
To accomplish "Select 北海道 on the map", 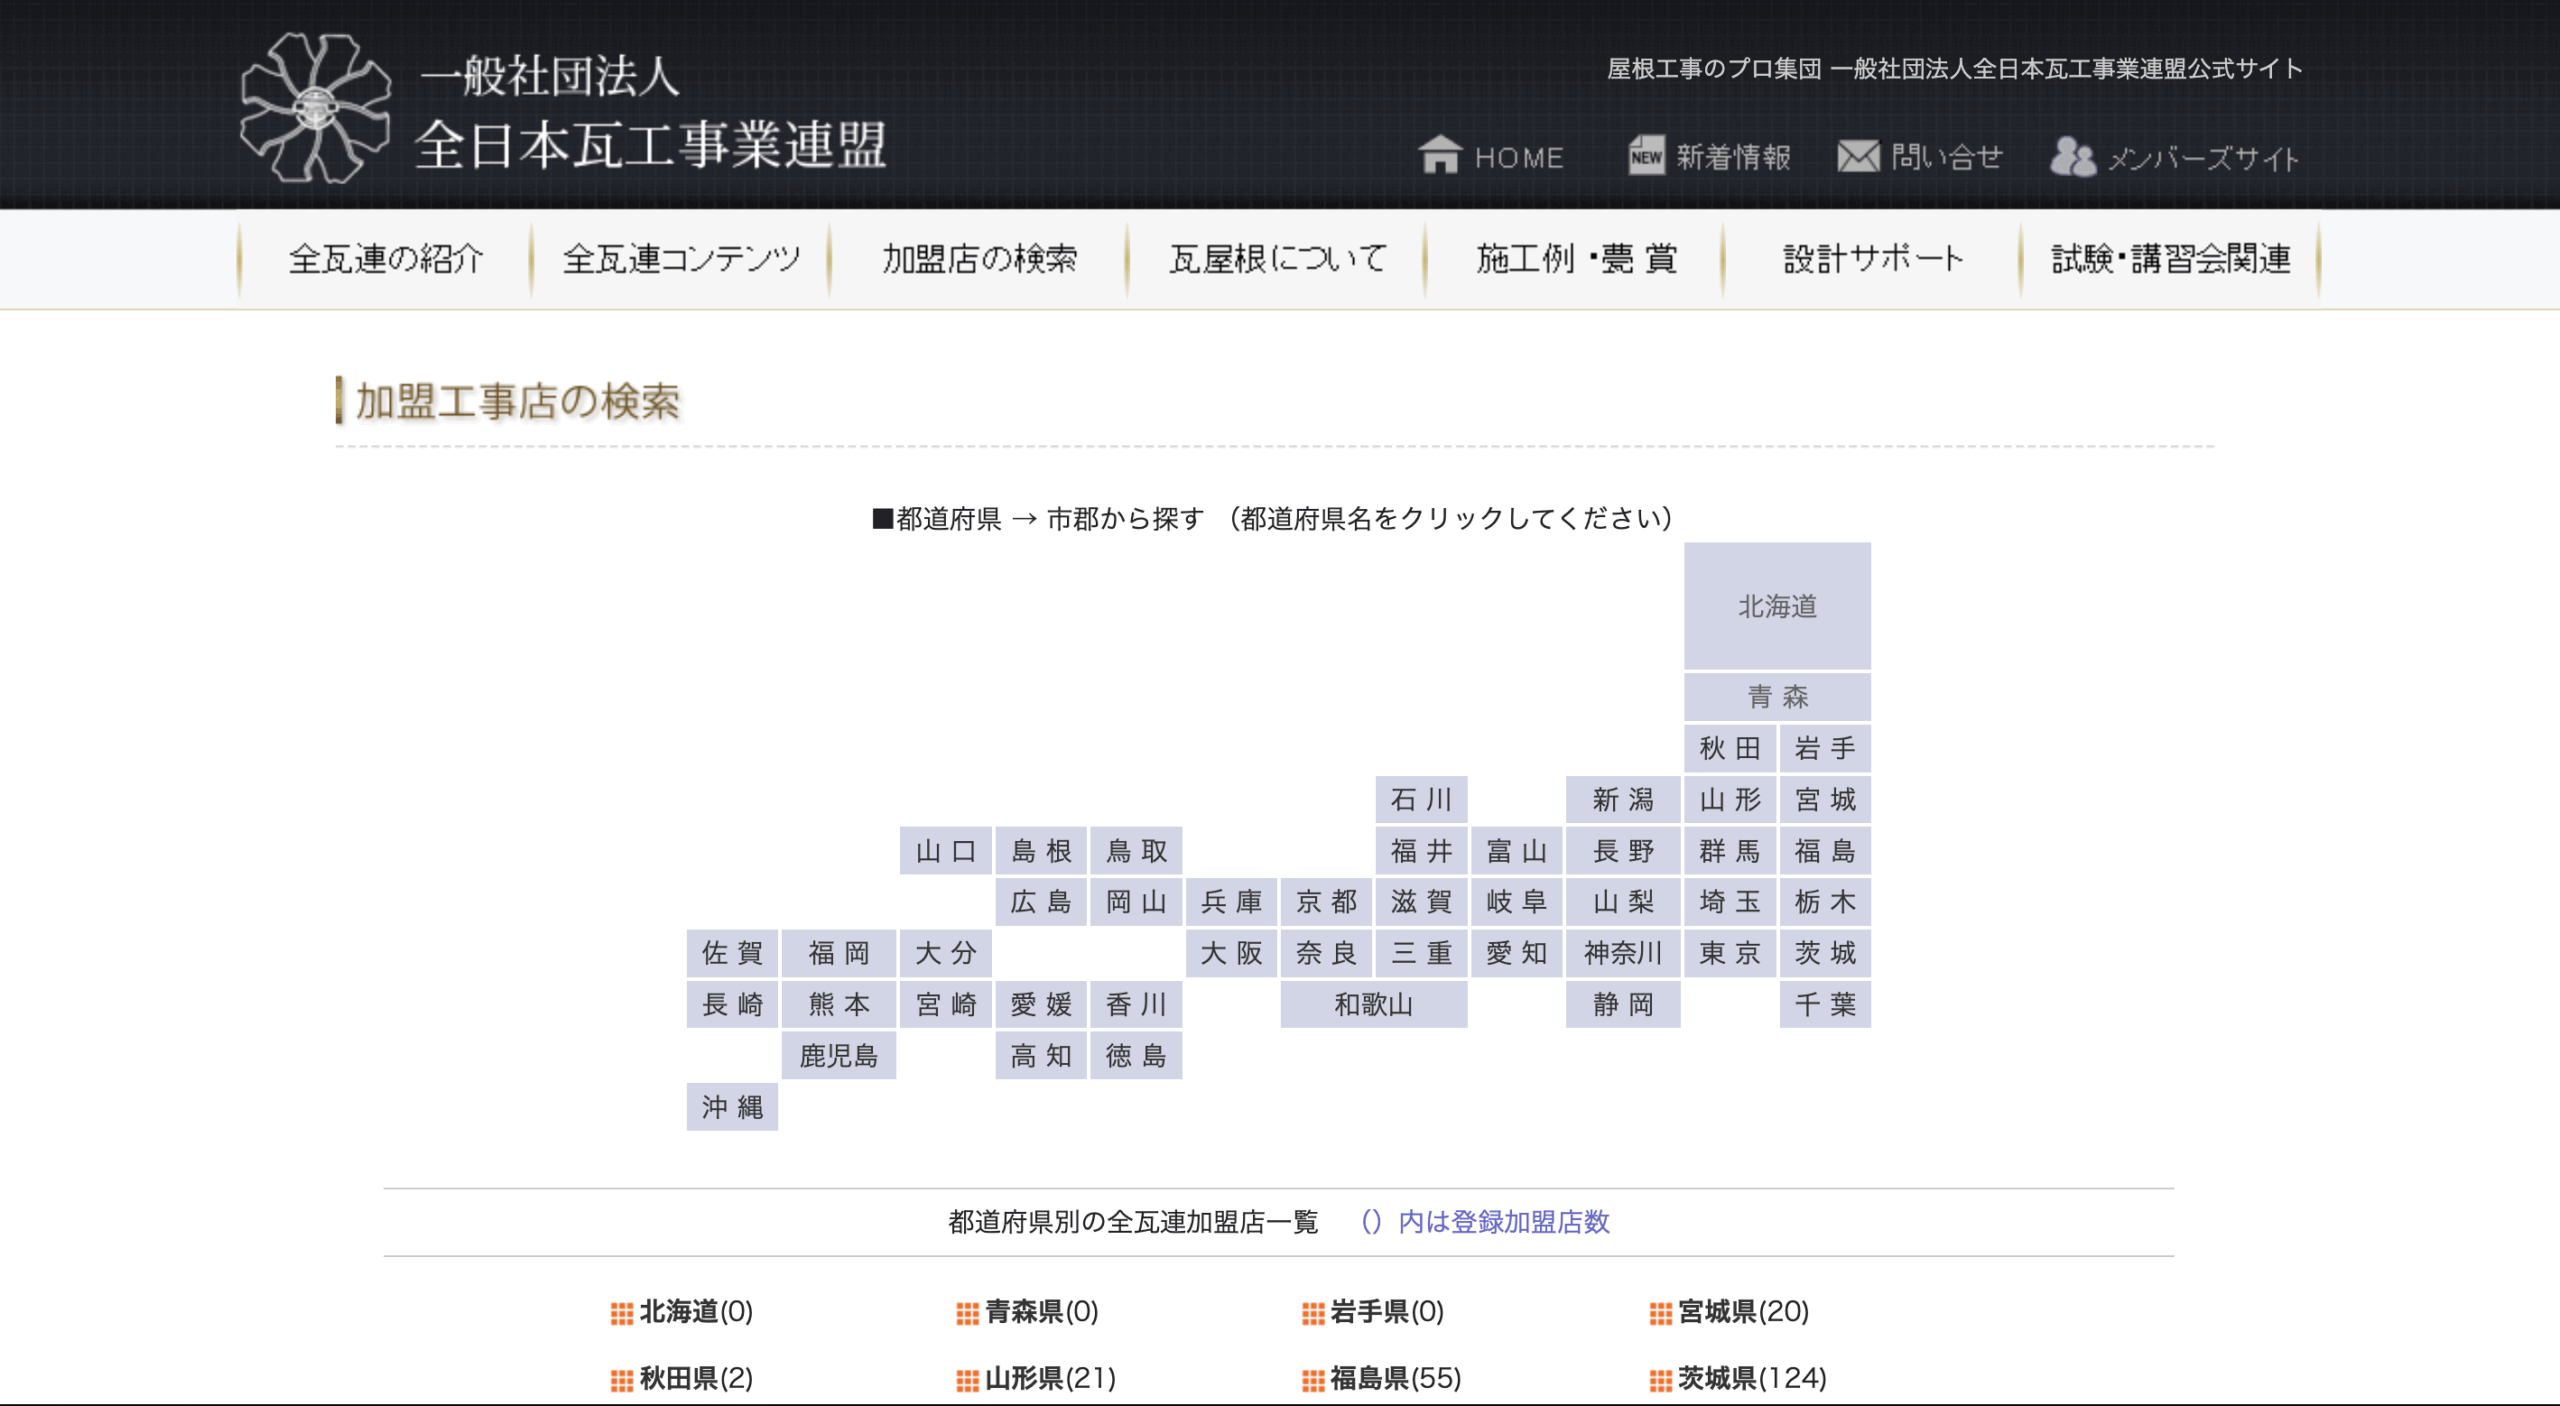I will [1777, 606].
